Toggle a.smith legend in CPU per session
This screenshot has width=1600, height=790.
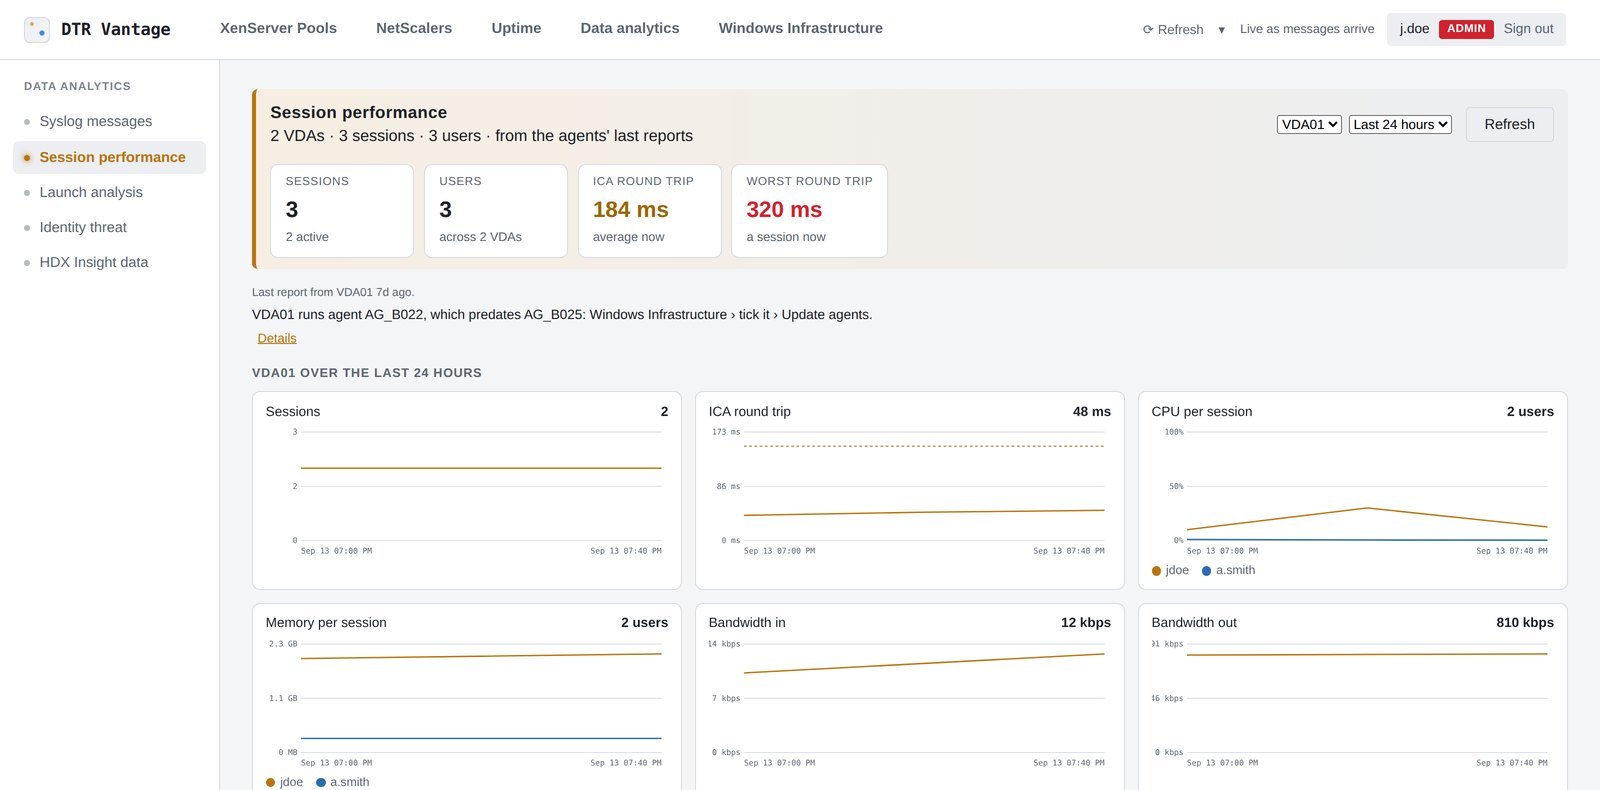coord(1228,570)
